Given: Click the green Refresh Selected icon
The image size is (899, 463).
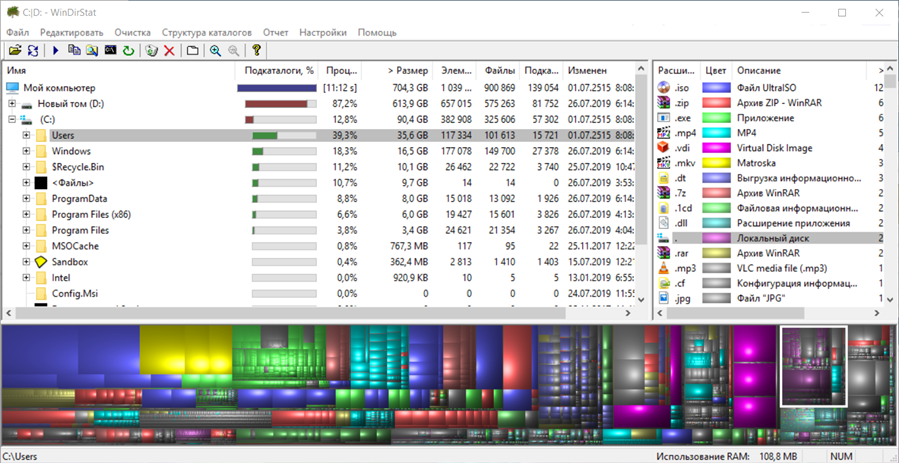Looking at the screenshot, I should [x=128, y=50].
